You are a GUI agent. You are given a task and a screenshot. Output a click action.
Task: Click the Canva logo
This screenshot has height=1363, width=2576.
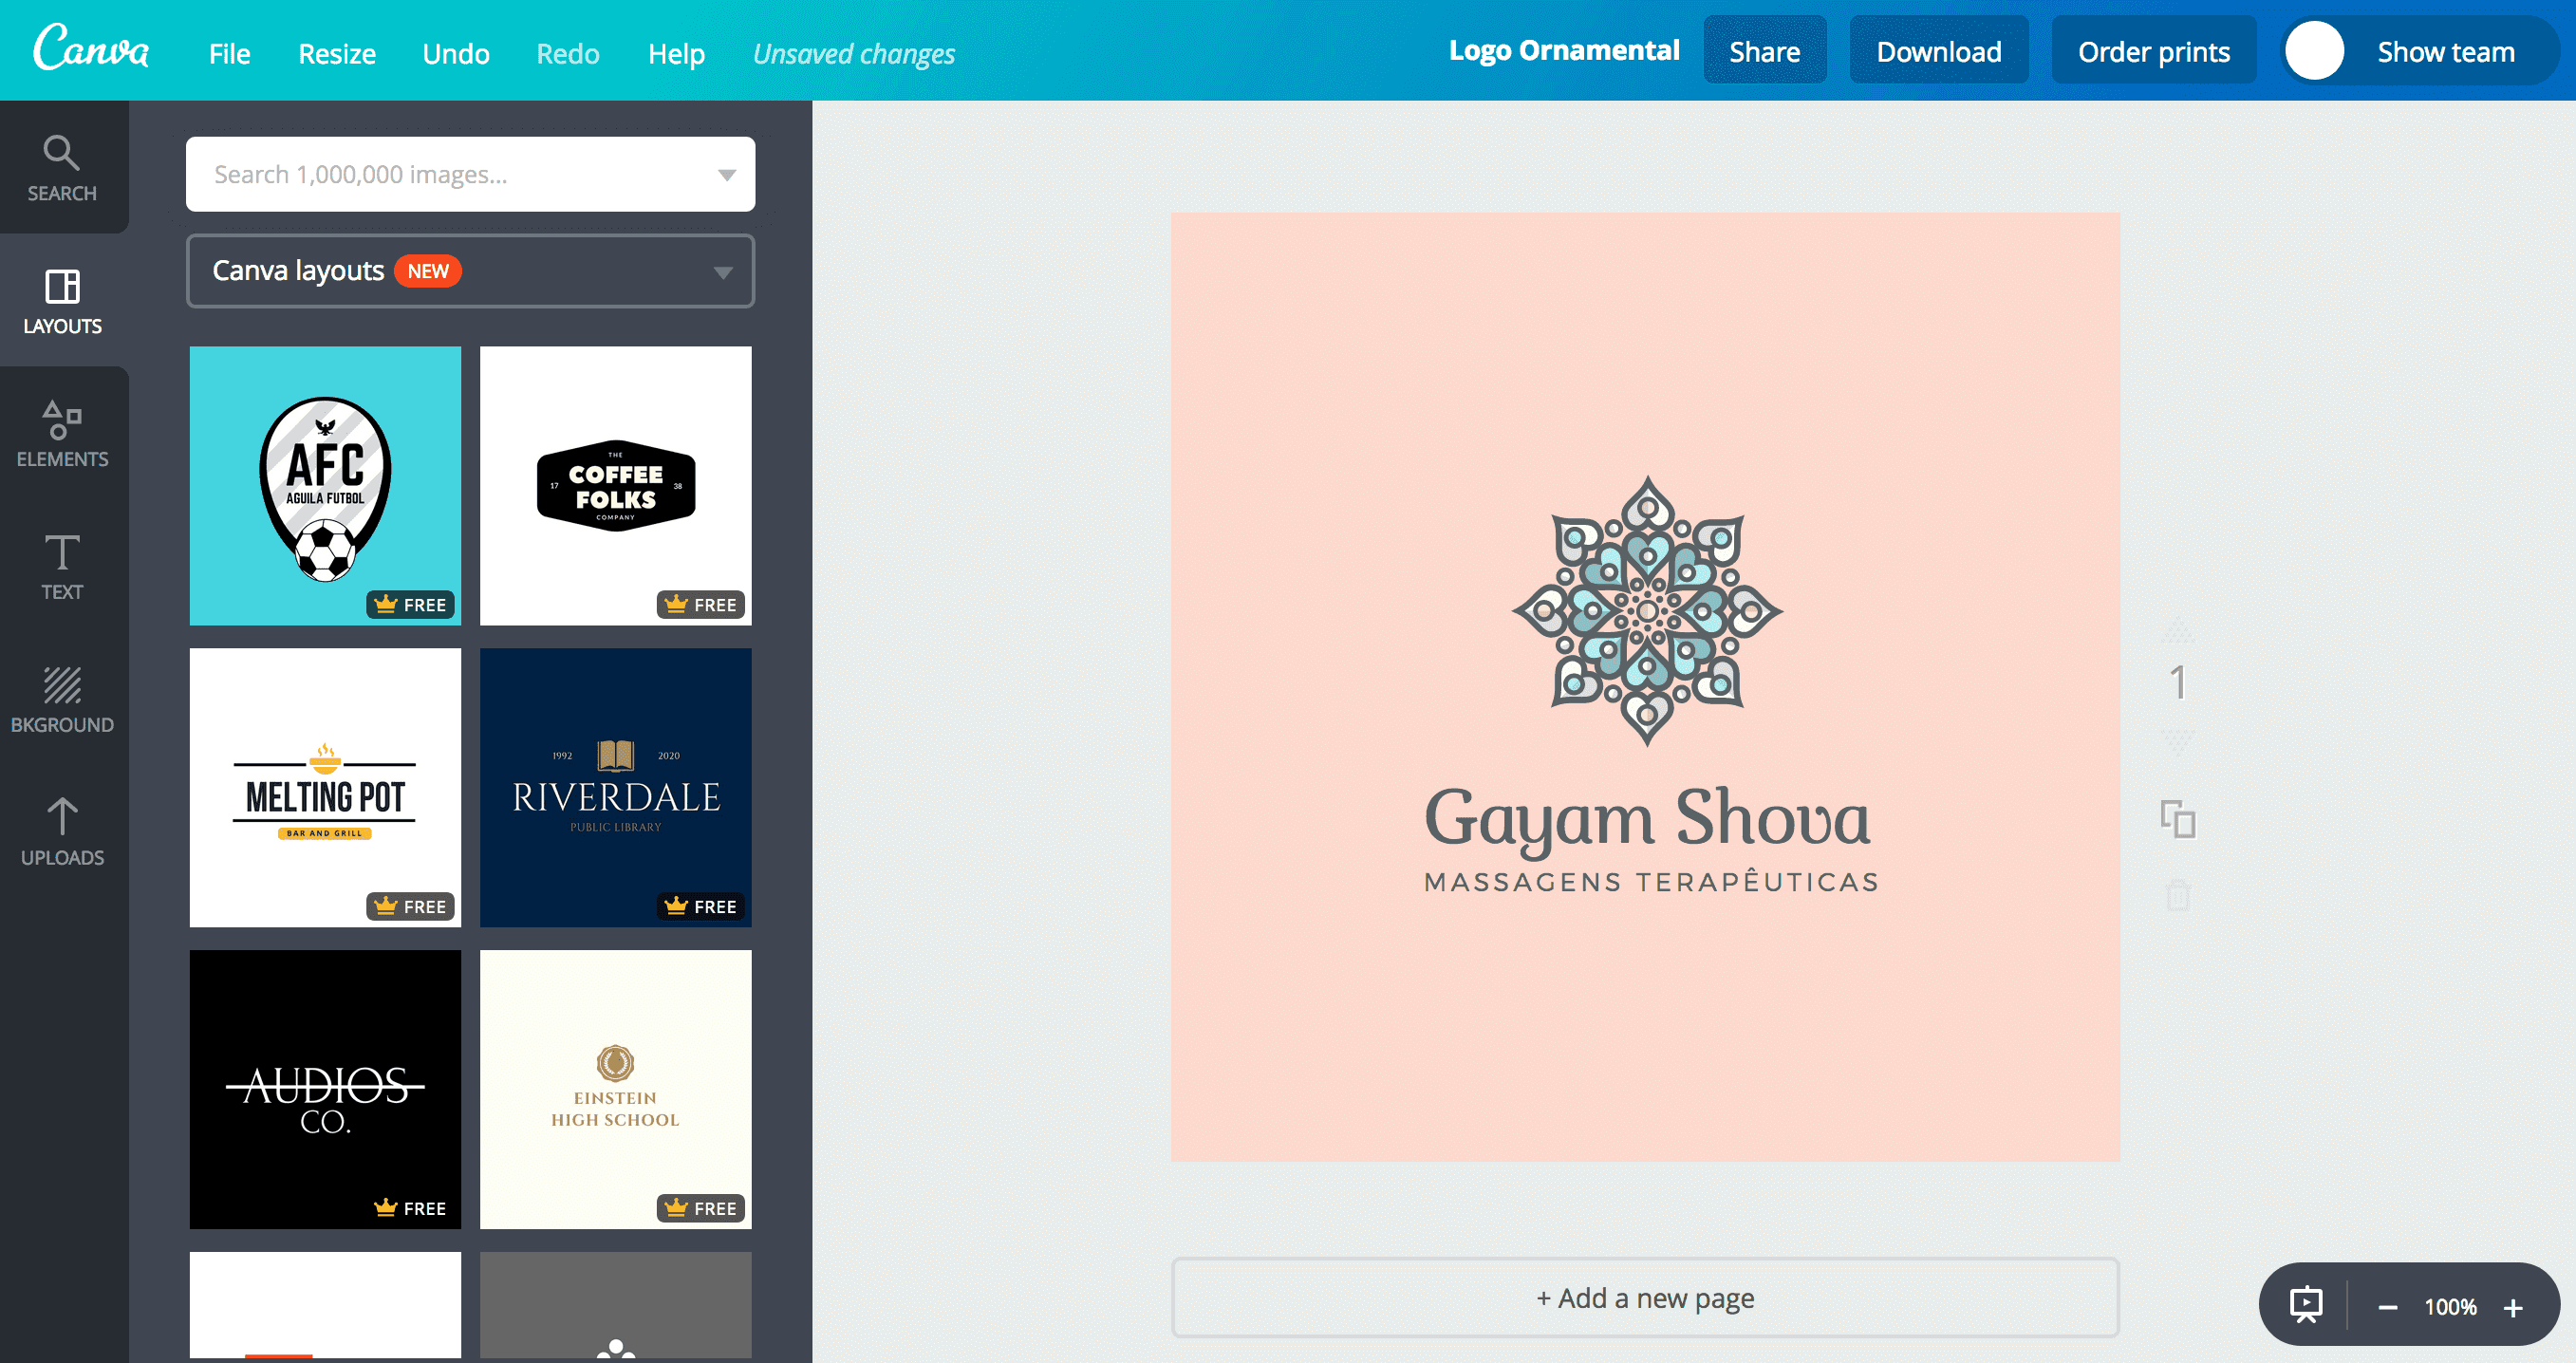[x=91, y=48]
